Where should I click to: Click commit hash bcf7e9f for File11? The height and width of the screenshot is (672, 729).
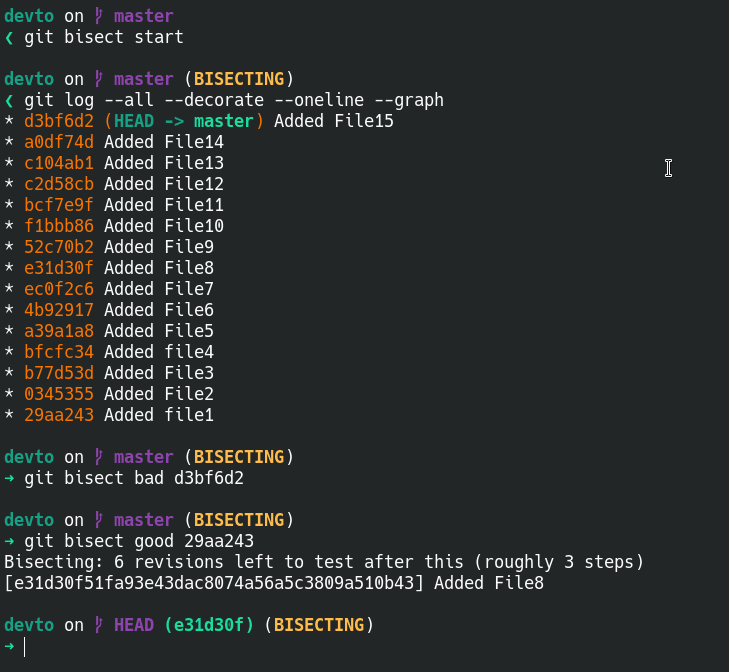point(59,205)
